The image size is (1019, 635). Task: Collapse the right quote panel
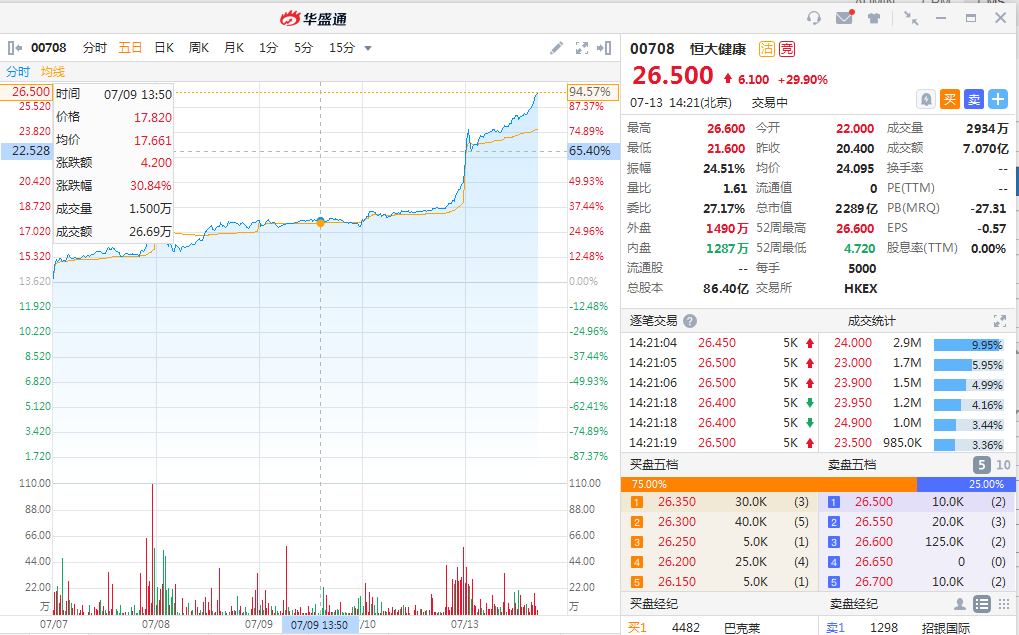(604, 48)
